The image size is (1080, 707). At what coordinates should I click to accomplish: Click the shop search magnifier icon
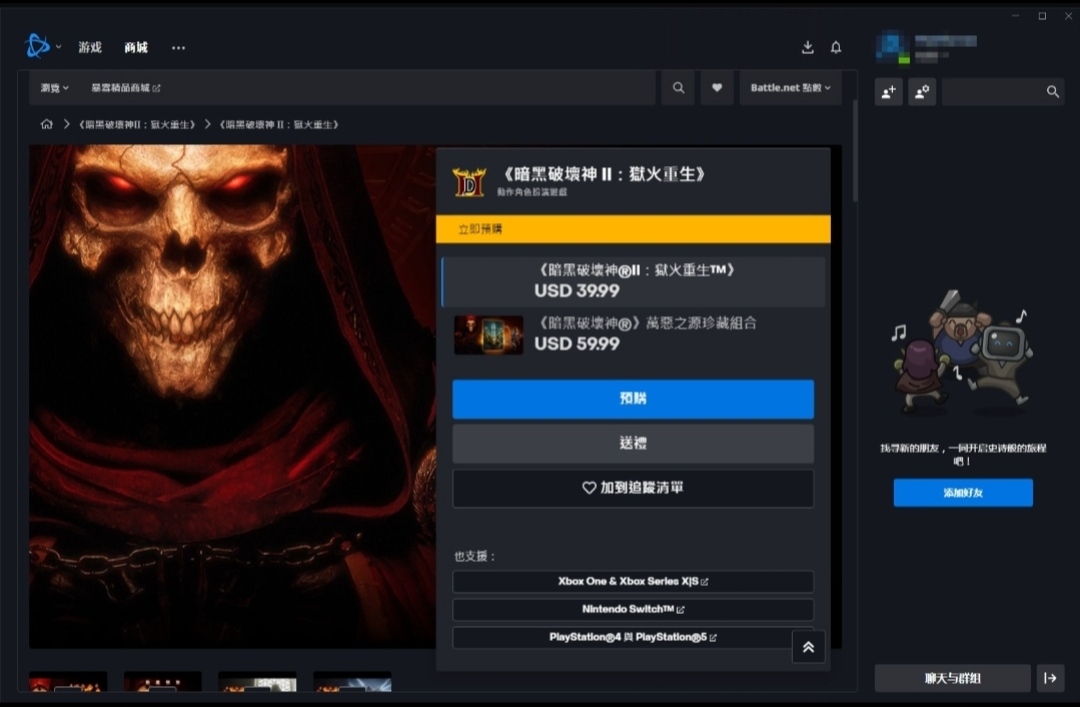coord(678,88)
